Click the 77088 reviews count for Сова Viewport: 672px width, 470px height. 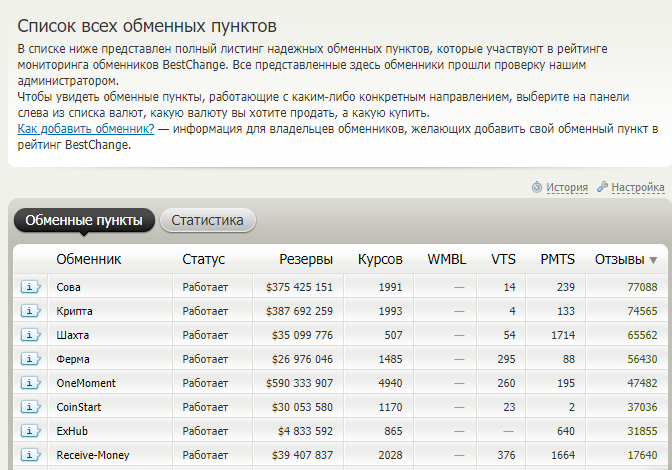click(640, 287)
